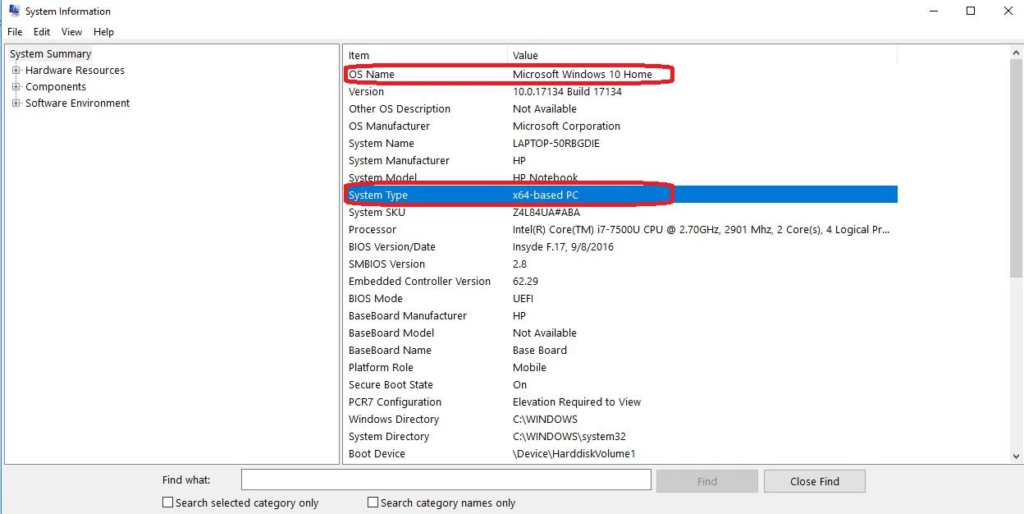The image size is (1024, 514).
Task: Click the Item column header
Action: (x=425, y=55)
